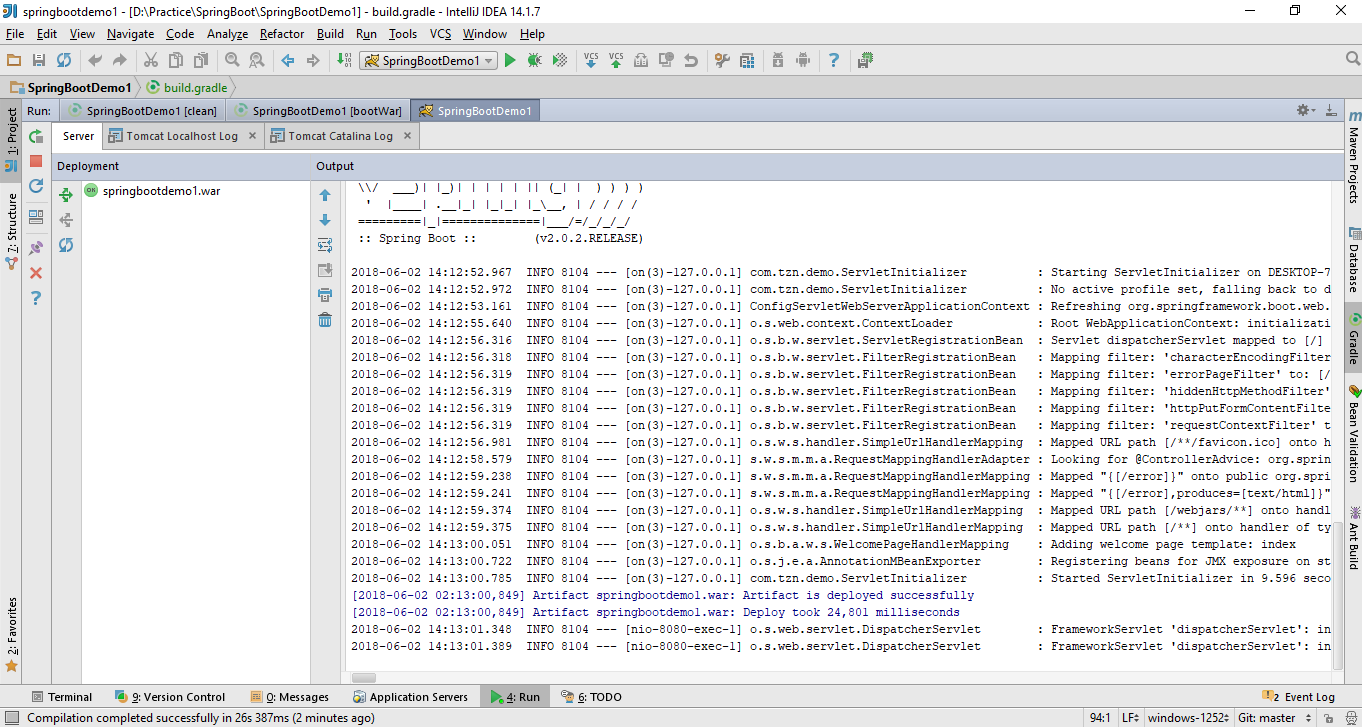Viewport: 1362px width, 727px height.
Task: Stop the running Tomcat server
Action: pyautogui.click(x=35, y=162)
